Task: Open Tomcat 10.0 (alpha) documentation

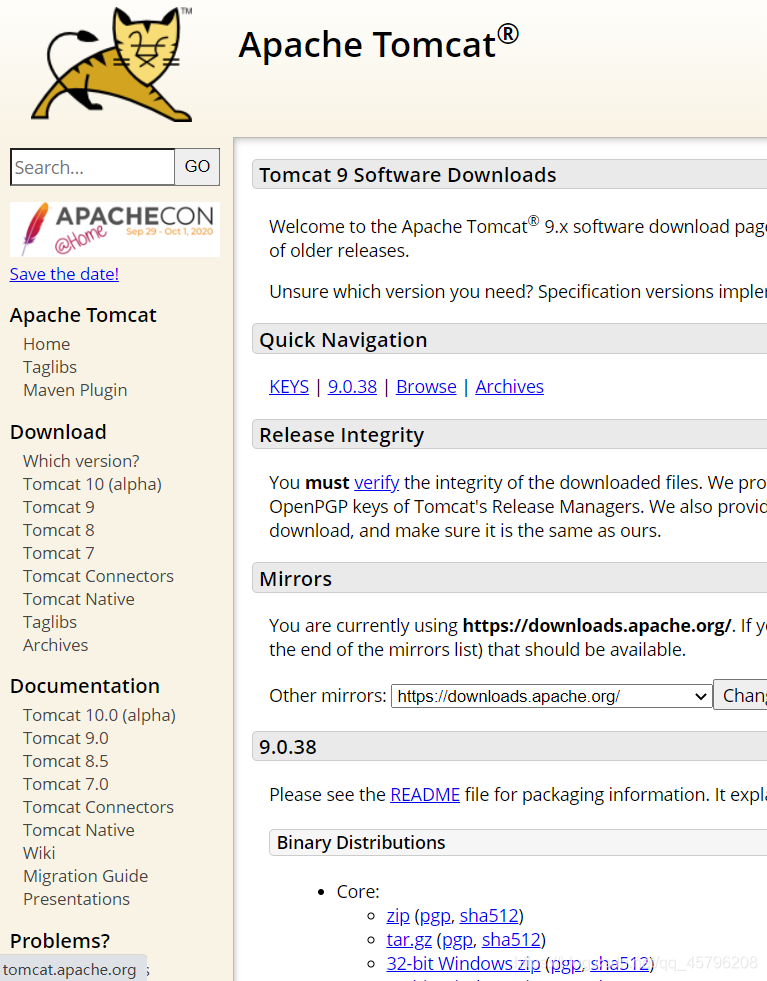Action: tap(99, 715)
